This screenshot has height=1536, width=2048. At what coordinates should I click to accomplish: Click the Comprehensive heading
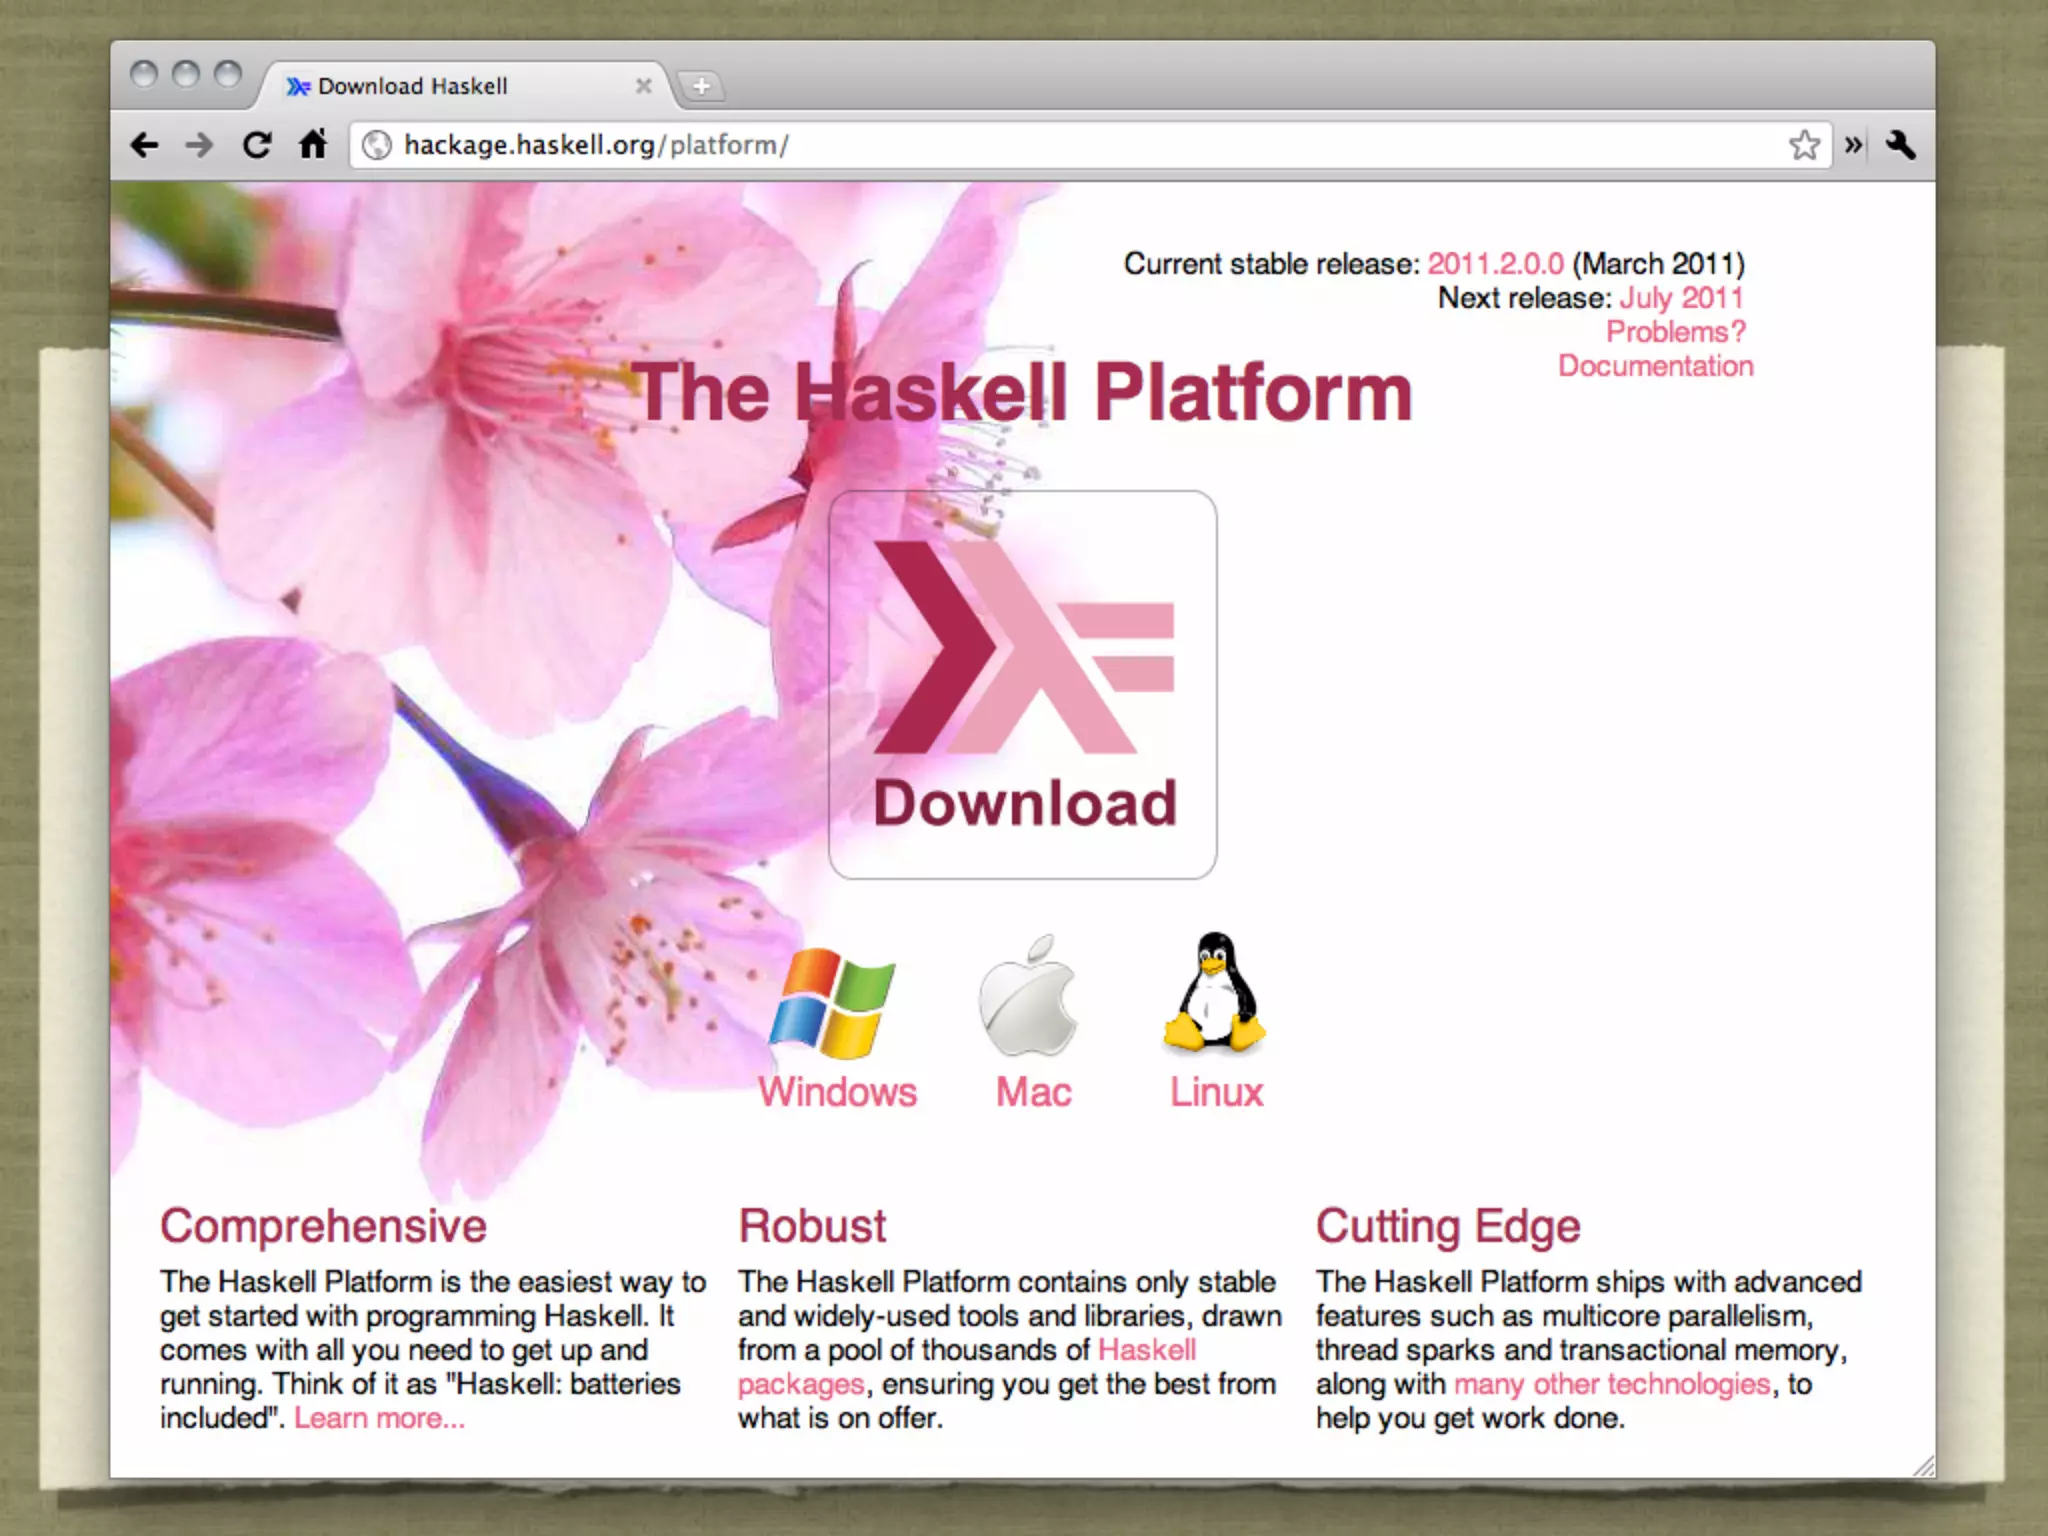click(323, 1227)
